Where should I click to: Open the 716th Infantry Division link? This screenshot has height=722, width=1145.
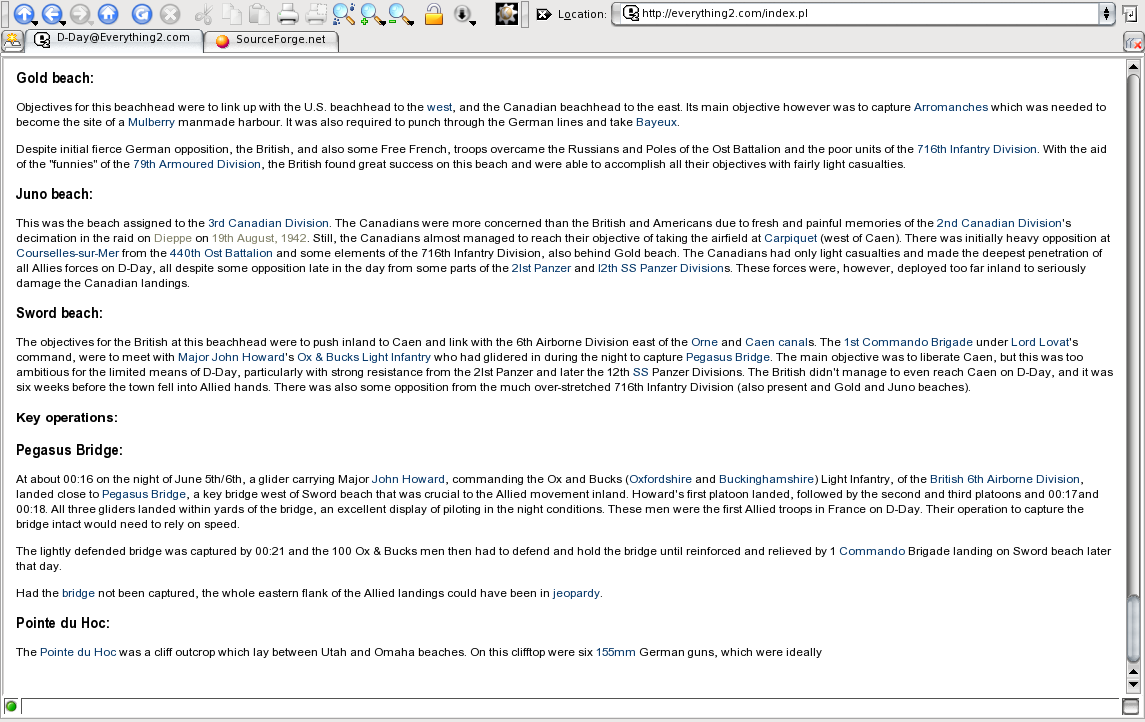pyautogui.click(x=977, y=149)
